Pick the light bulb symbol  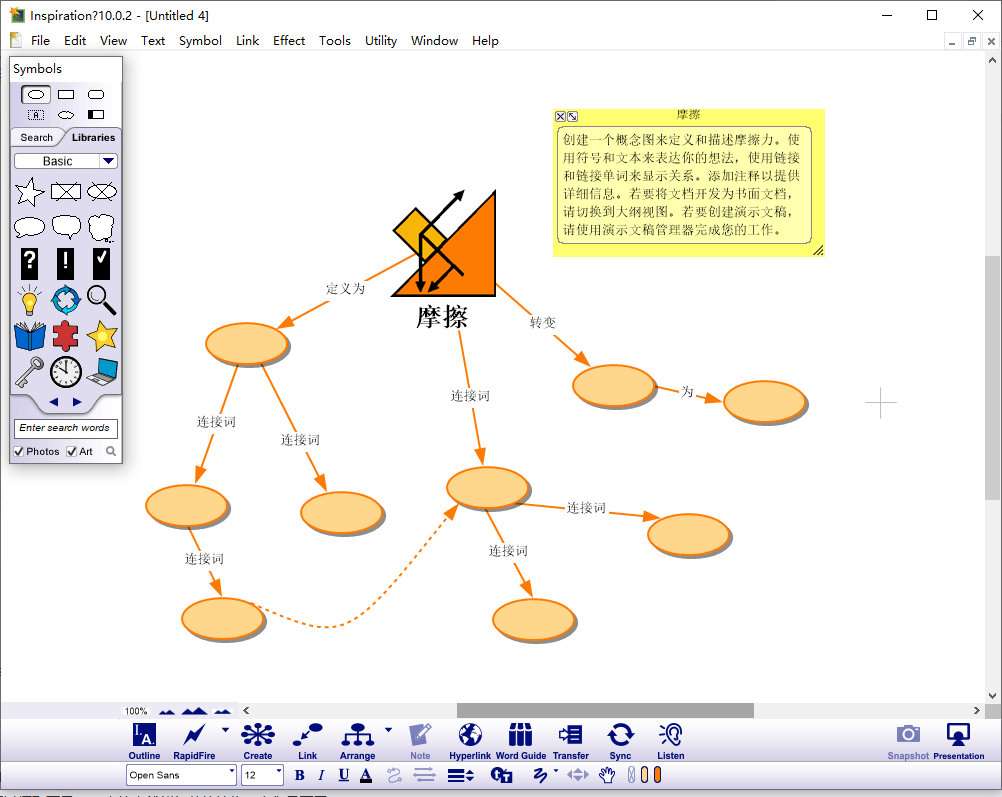click(x=30, y=299)
